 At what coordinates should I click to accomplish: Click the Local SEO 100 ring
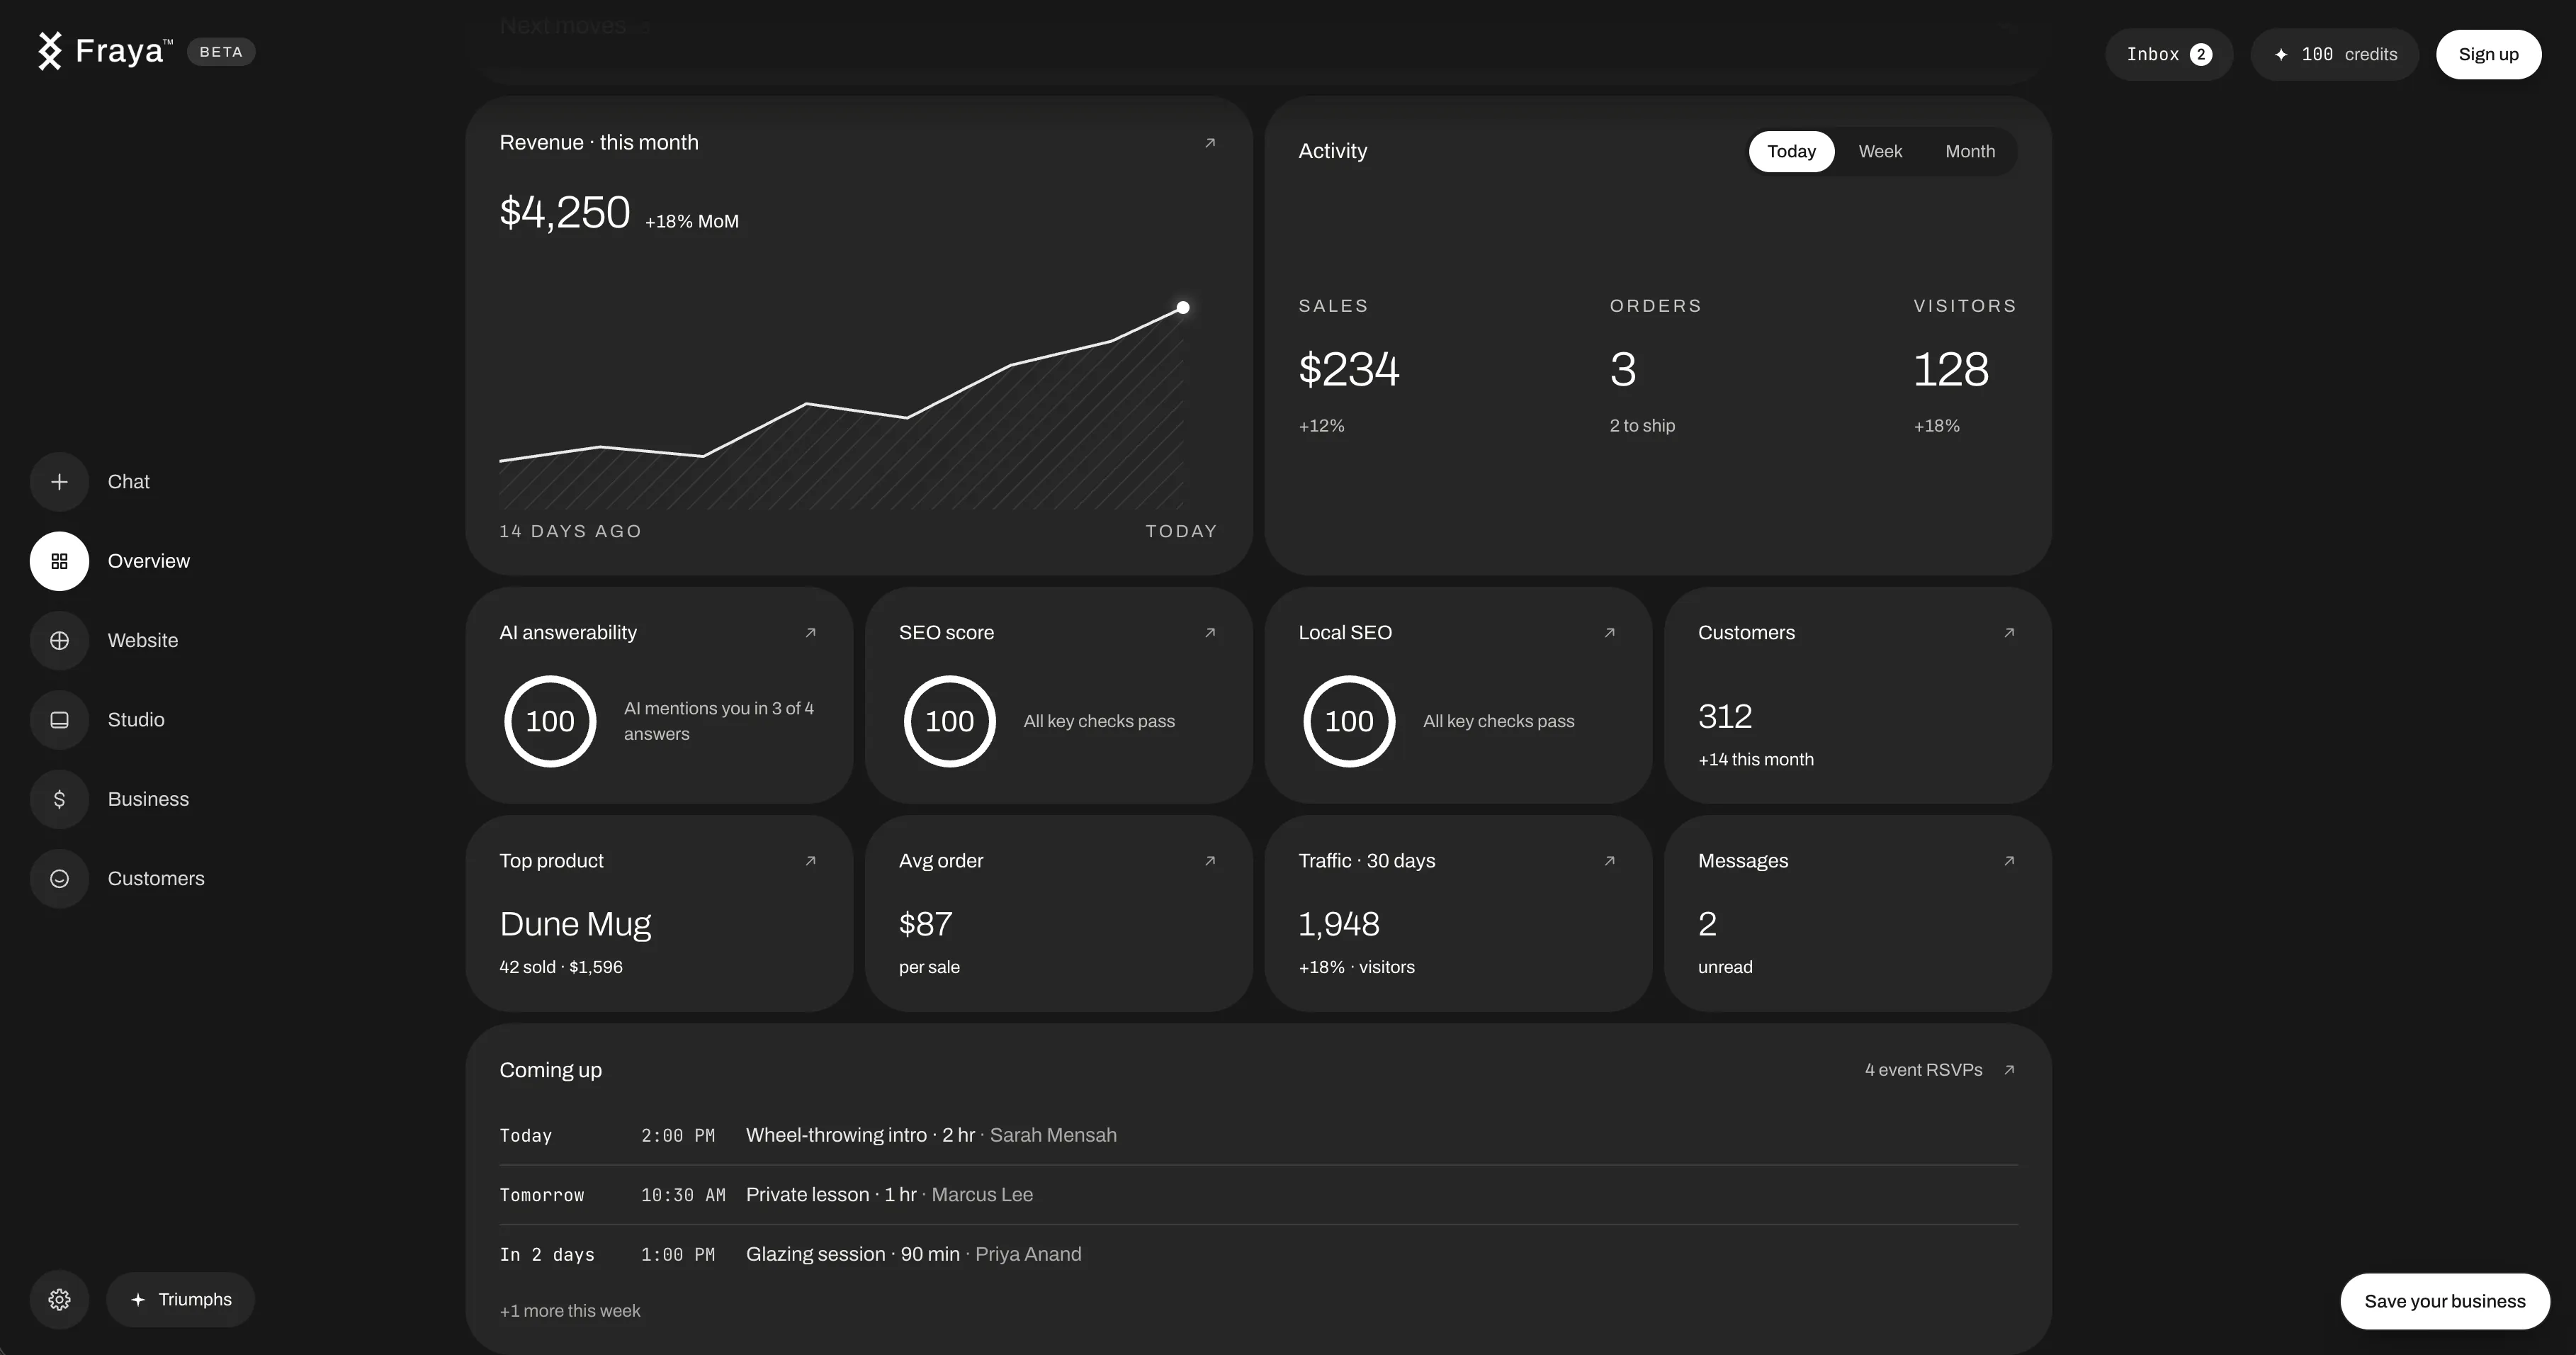pyautogui.click(x=1349, y=721)
